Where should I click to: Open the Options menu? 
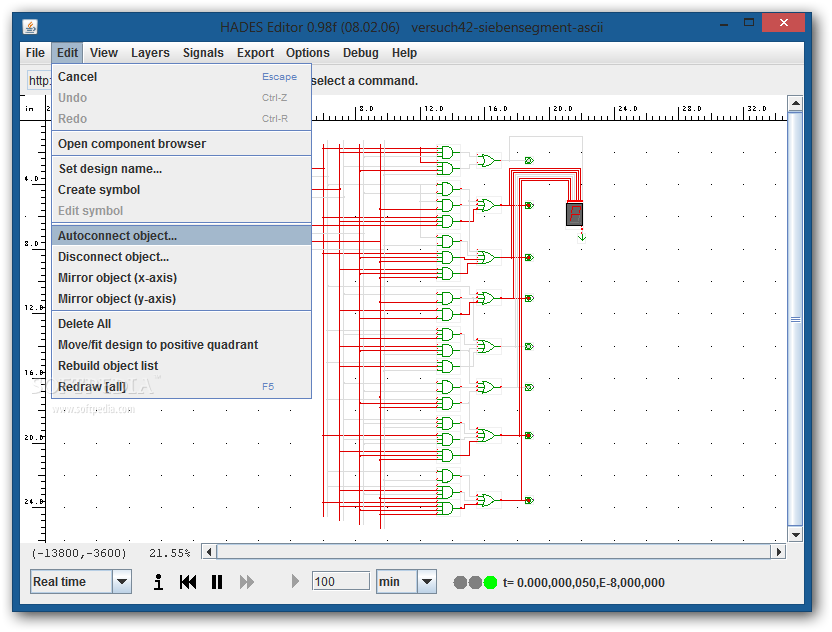point(308,53)
